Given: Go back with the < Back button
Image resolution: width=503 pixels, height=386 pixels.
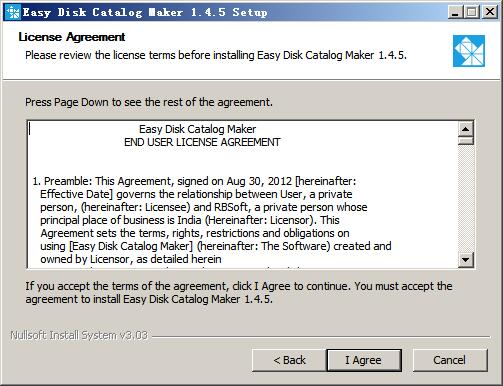Looking at the screenshot, I should (x=289, y=360).
